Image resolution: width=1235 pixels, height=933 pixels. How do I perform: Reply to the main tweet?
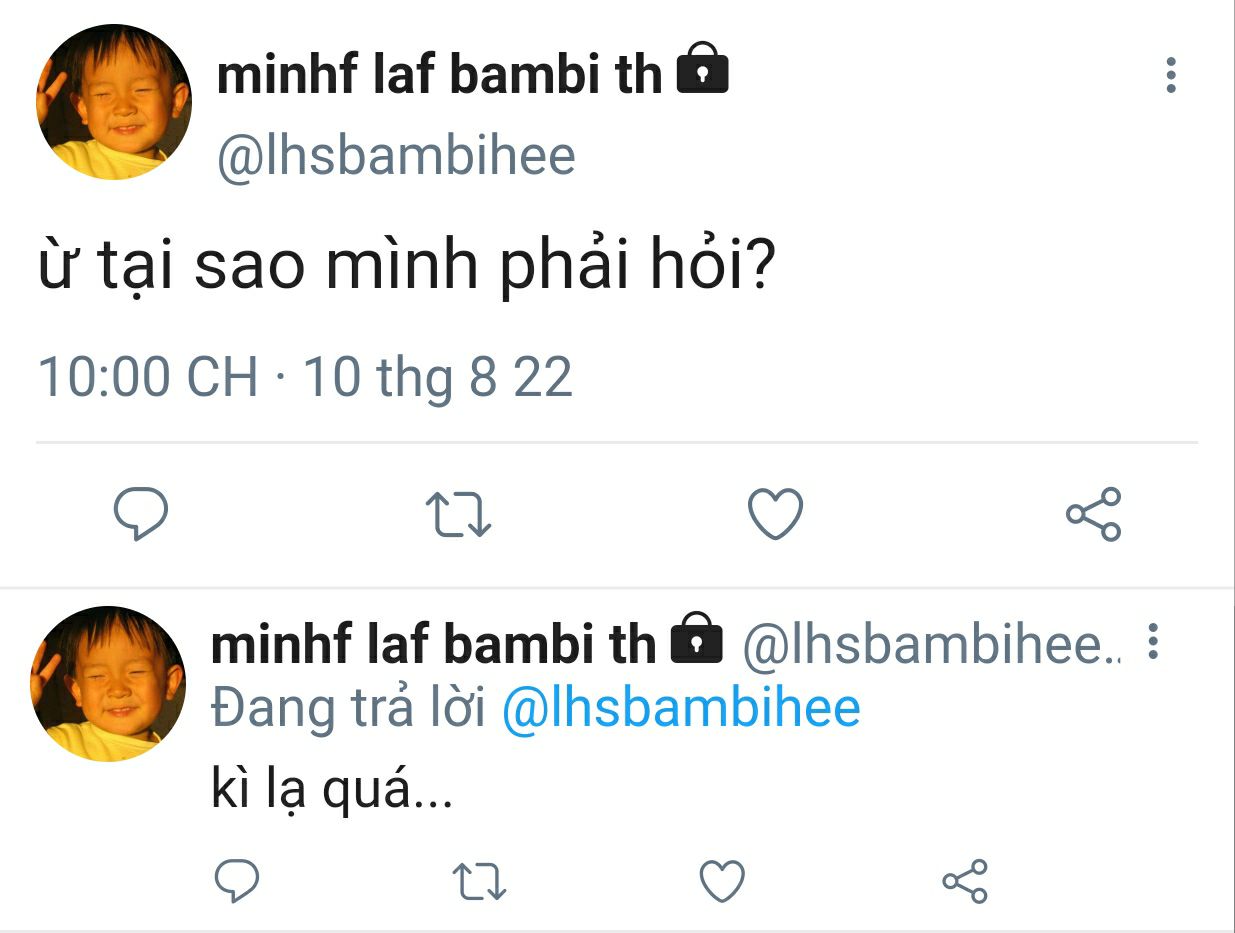[x=140, y=514]
